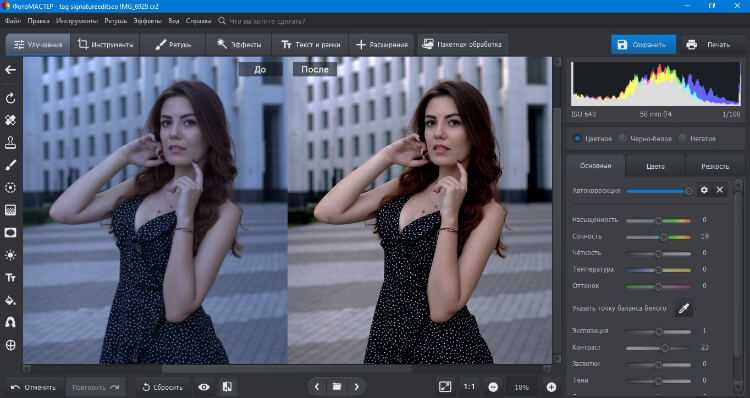Toggle the eye preview of original
The height and width of the screenshot is (398, 750).
204,387
